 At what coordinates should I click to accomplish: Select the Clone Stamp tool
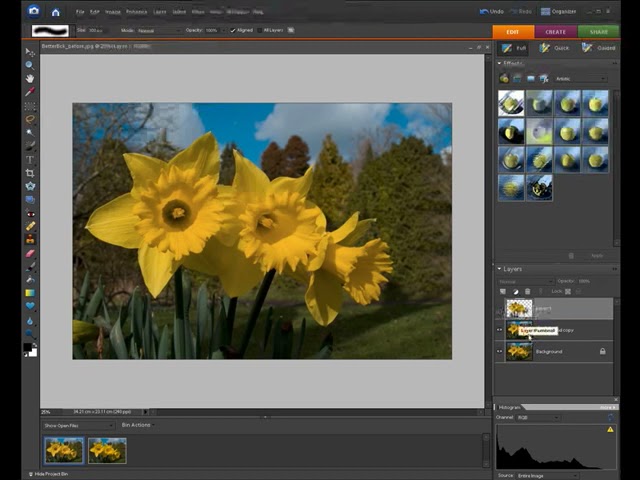coord(30,240)
